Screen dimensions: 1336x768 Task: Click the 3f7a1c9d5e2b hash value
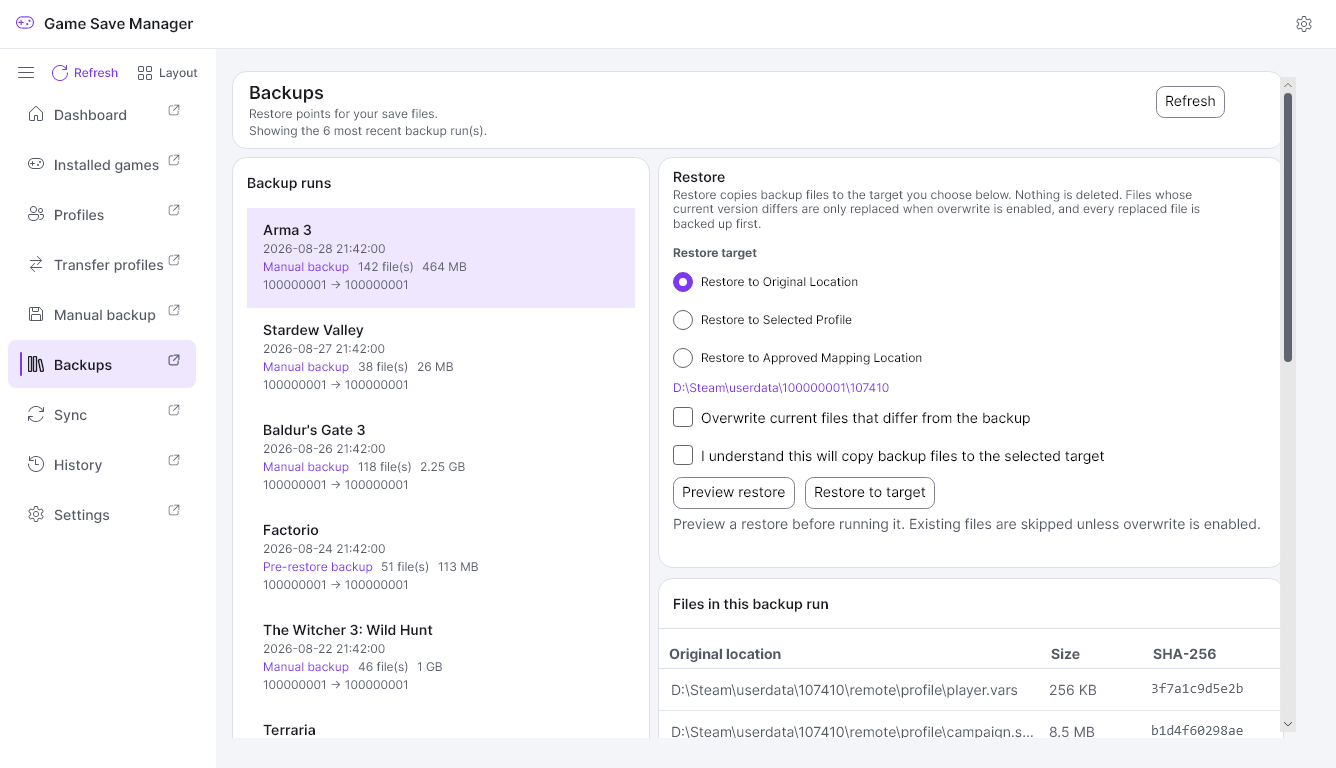pyautogui.click(x=1197, y=689)
